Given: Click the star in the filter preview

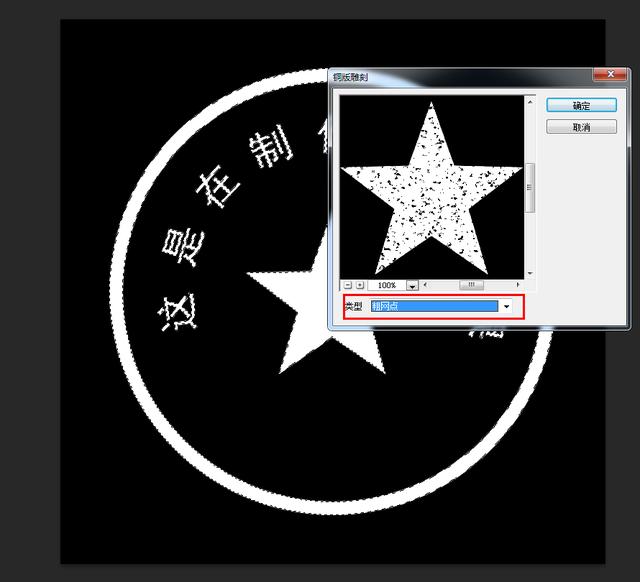Looking at the screenshot, I should (x=431, y=191).
